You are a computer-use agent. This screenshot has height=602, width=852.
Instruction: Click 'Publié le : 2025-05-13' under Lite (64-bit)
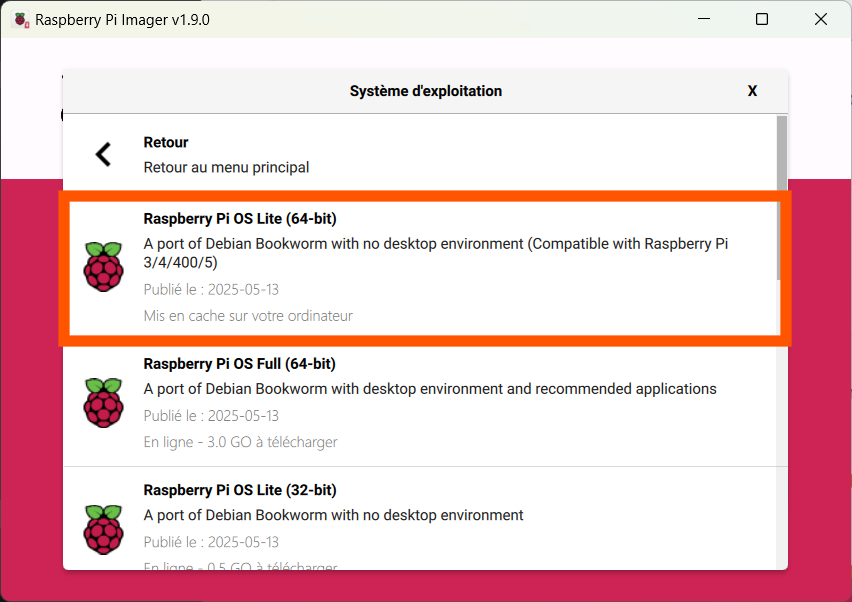tap(211, 290)
